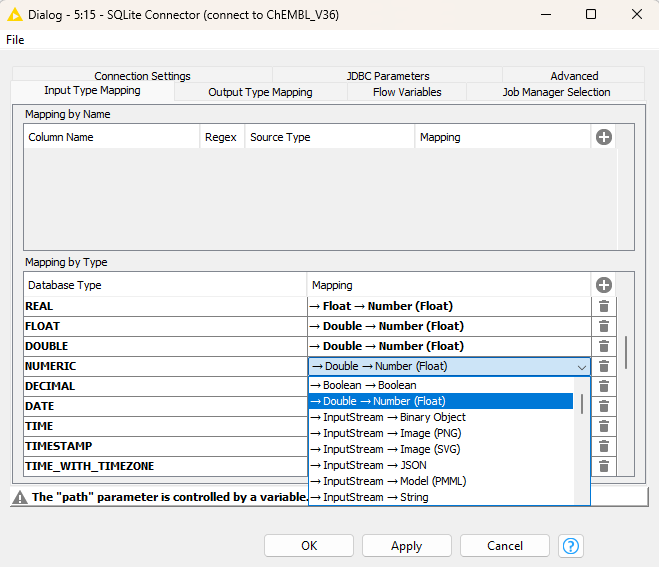Open help with question mark icon
Viewport: 659px width, 567px height.
pyautogui.click(x=571, y=546)
